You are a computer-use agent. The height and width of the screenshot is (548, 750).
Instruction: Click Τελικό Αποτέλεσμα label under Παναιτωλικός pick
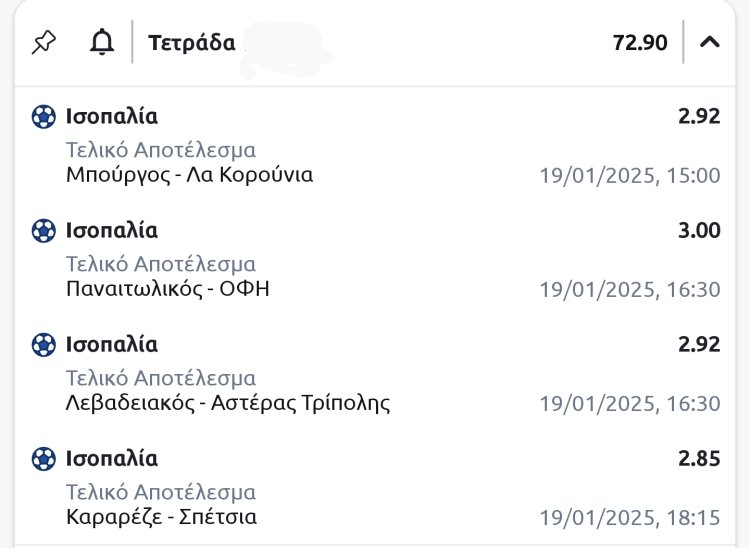tap(161, 265)
